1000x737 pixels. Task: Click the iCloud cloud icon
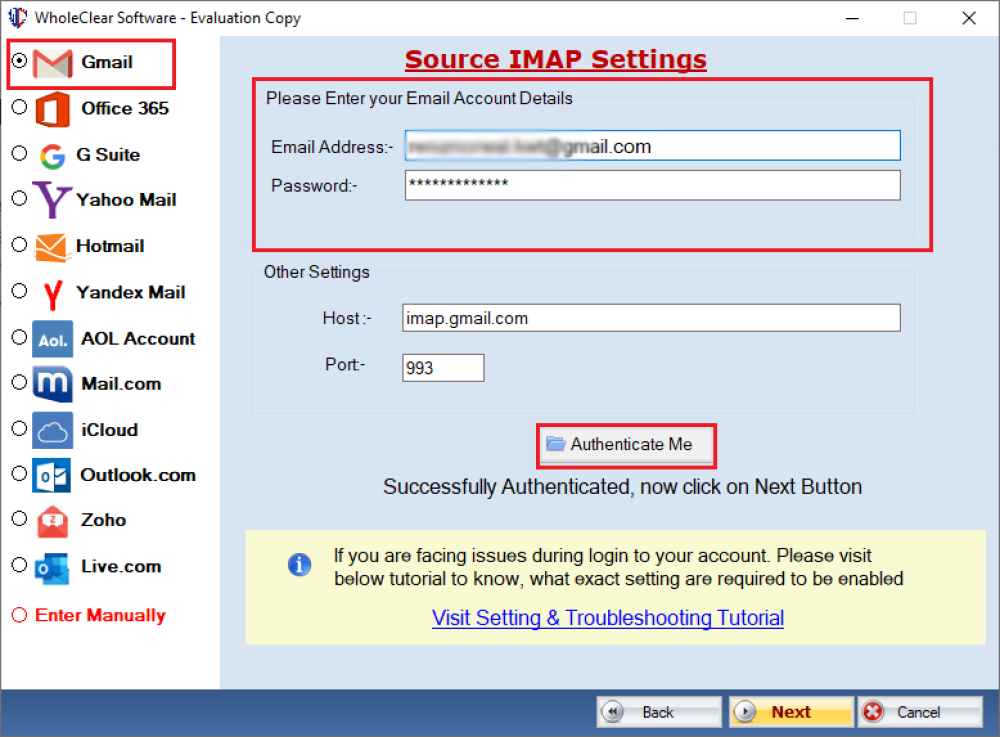click(x=52, y=430)
